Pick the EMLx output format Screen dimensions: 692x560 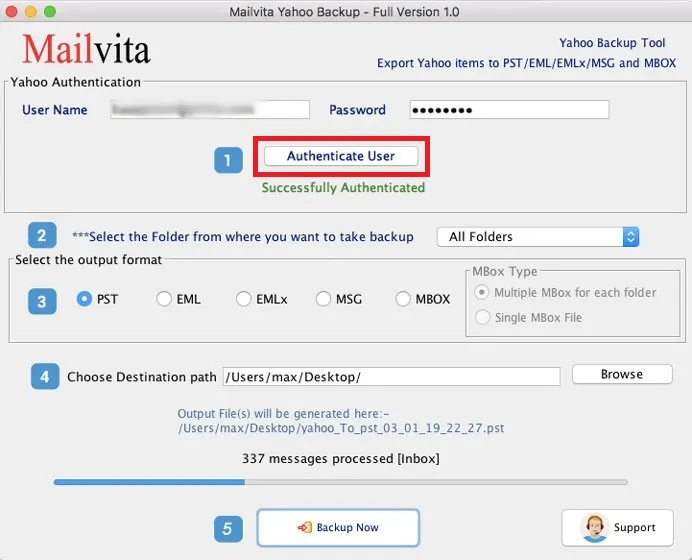(x=244, y=299)
